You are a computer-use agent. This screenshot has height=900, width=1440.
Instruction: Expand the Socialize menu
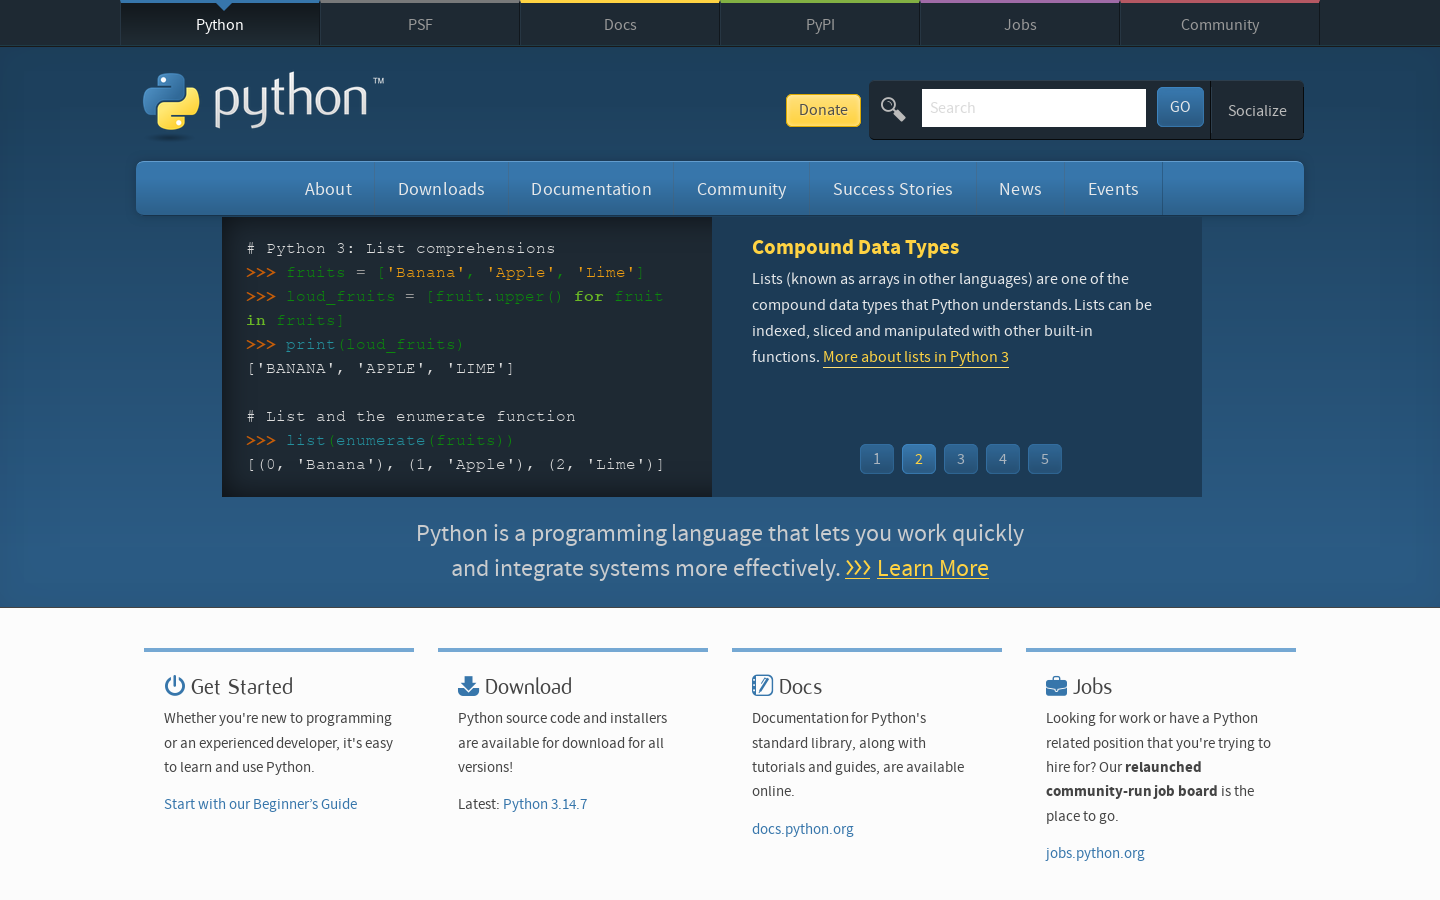pyautogui.click(x=1257, y=110)
